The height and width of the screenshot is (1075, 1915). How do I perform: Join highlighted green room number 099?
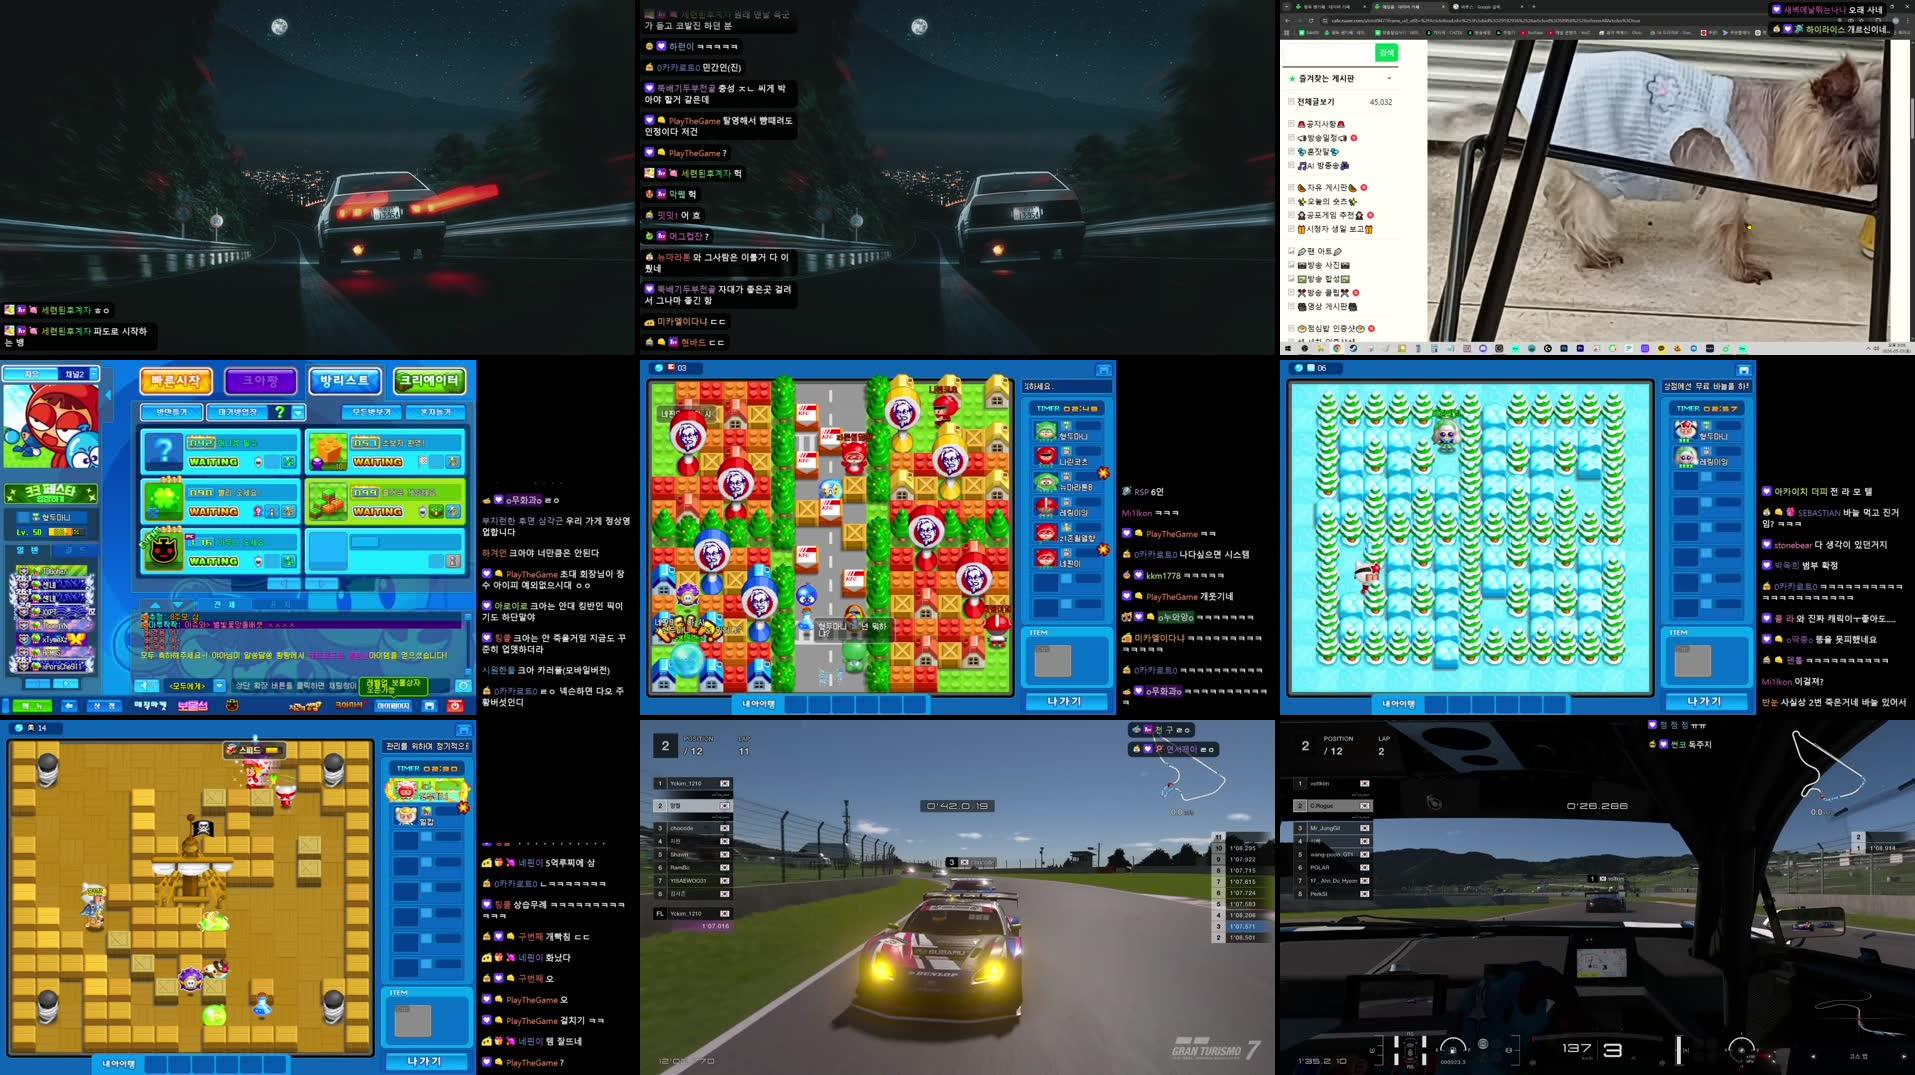[x=384, y=501]
